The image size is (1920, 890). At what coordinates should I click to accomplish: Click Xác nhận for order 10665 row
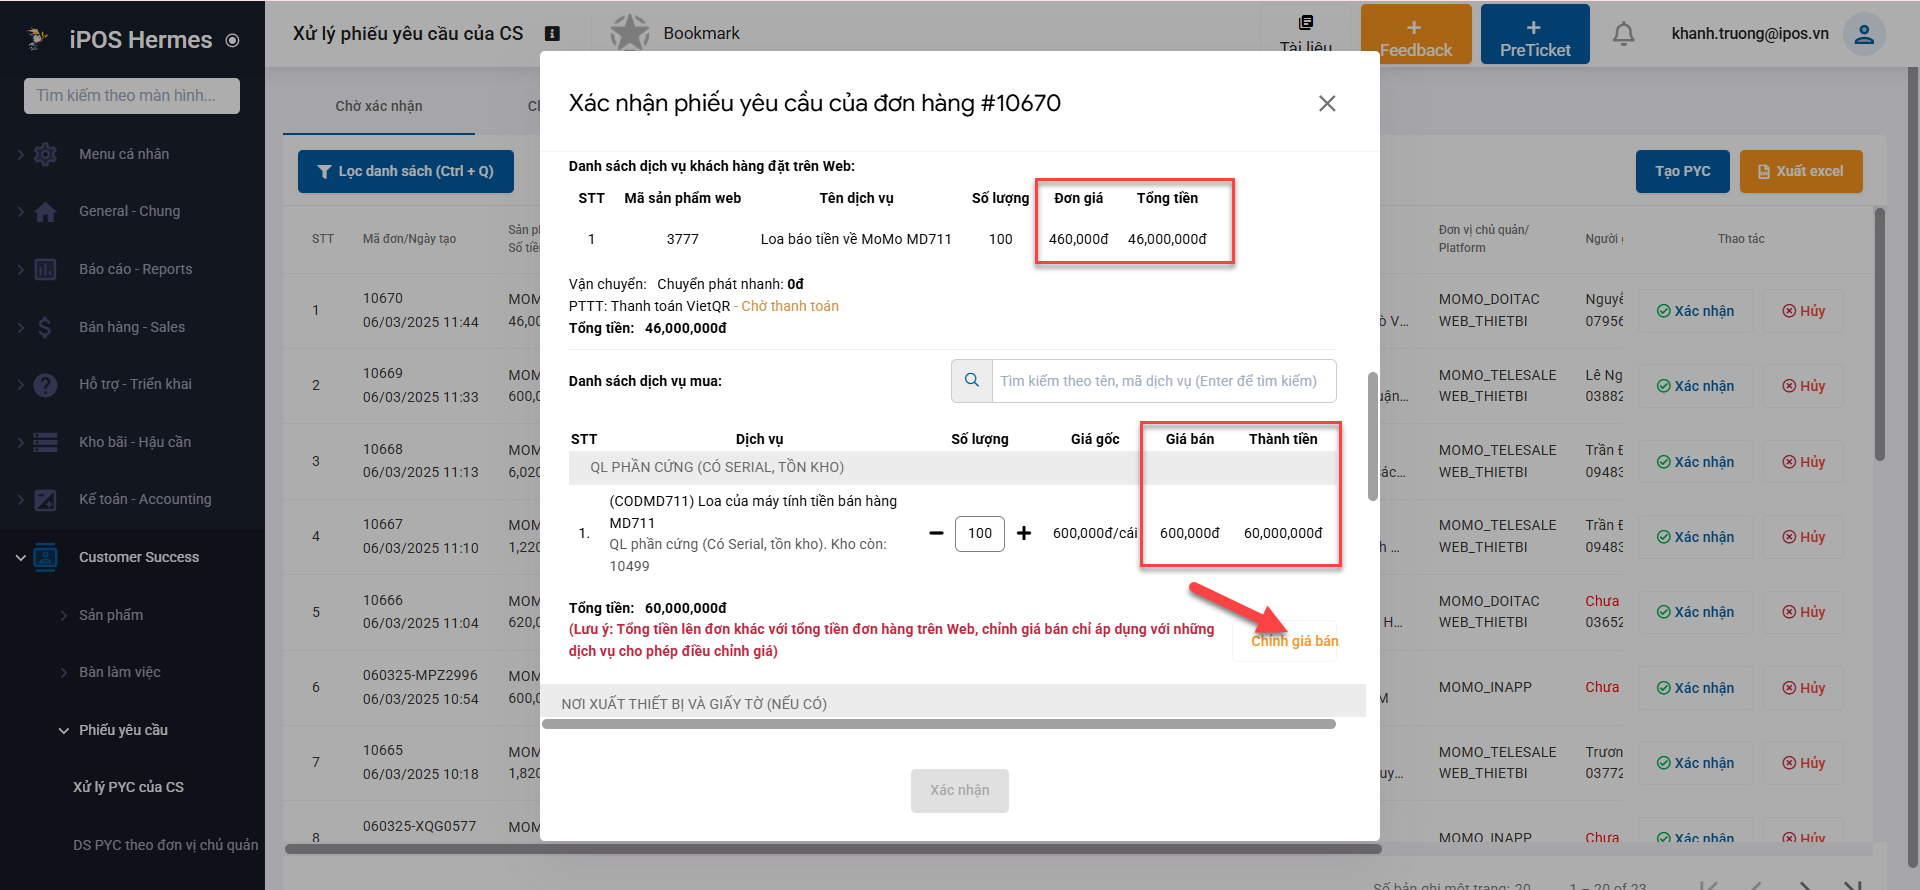pyautogui.click(x=1696, y=764)
